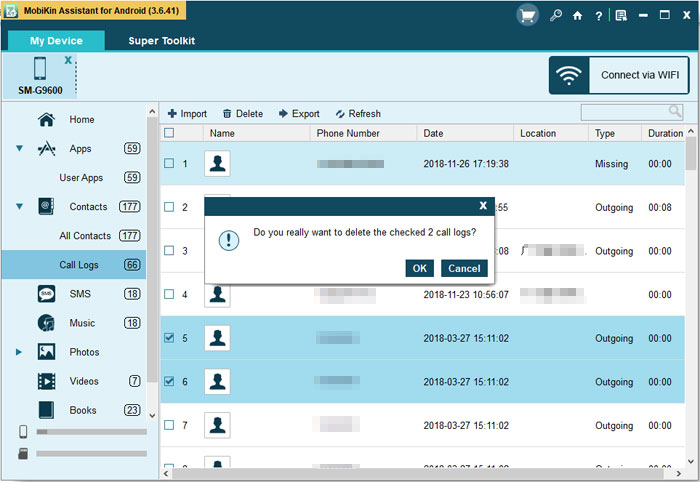Open the home icon in title bar
Image resolution: width=700 pixels, height=482 pixels.
point(577,16)
